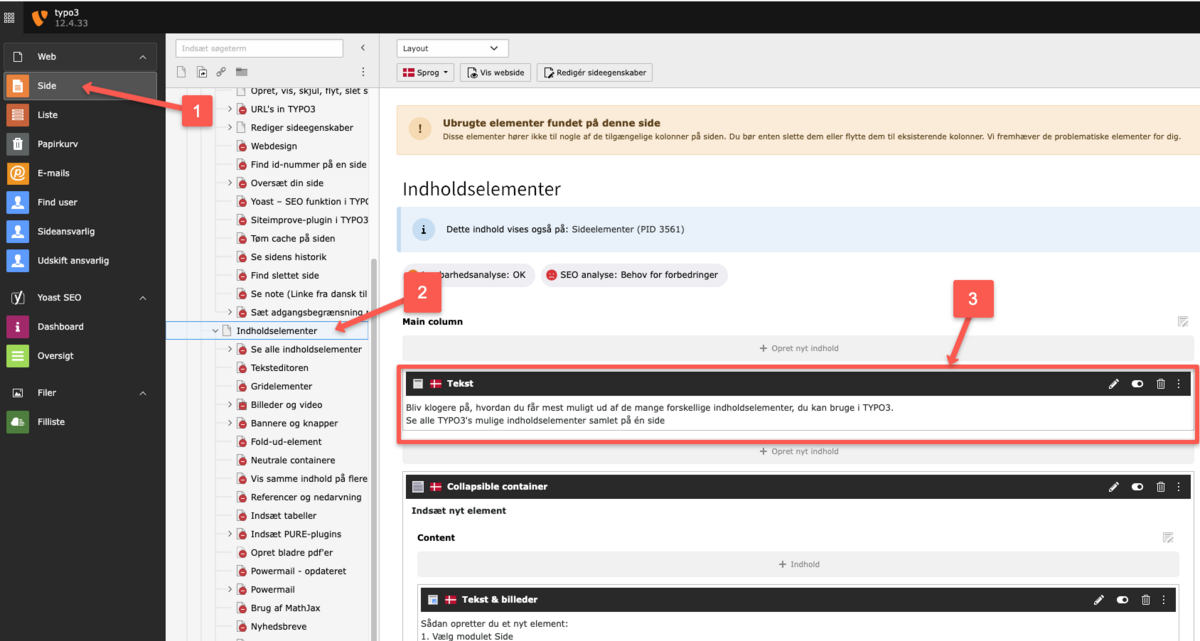Open the Layout dropdown
This screenshot has height=641, width=1200.
[x=452, y=48]
